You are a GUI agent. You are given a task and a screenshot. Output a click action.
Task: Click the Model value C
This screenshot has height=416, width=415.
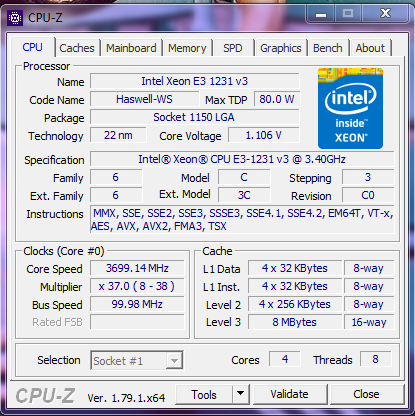(x=244, y=177)
